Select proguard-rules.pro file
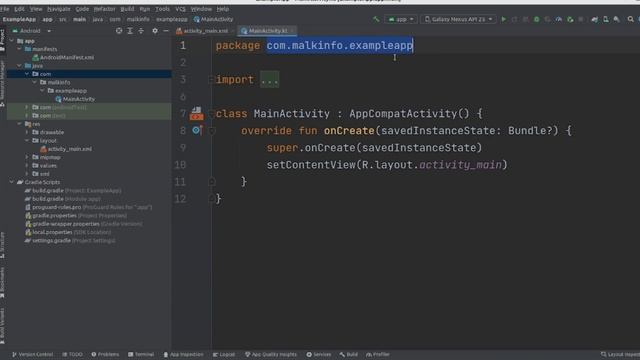 coord(89,207)
